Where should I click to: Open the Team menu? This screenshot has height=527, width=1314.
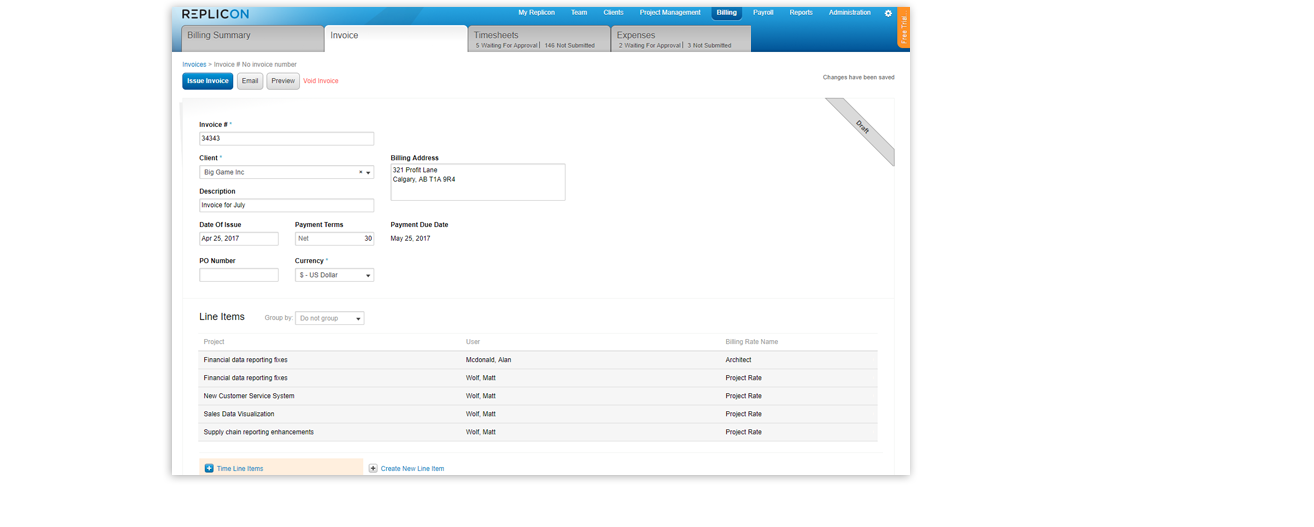579,13
